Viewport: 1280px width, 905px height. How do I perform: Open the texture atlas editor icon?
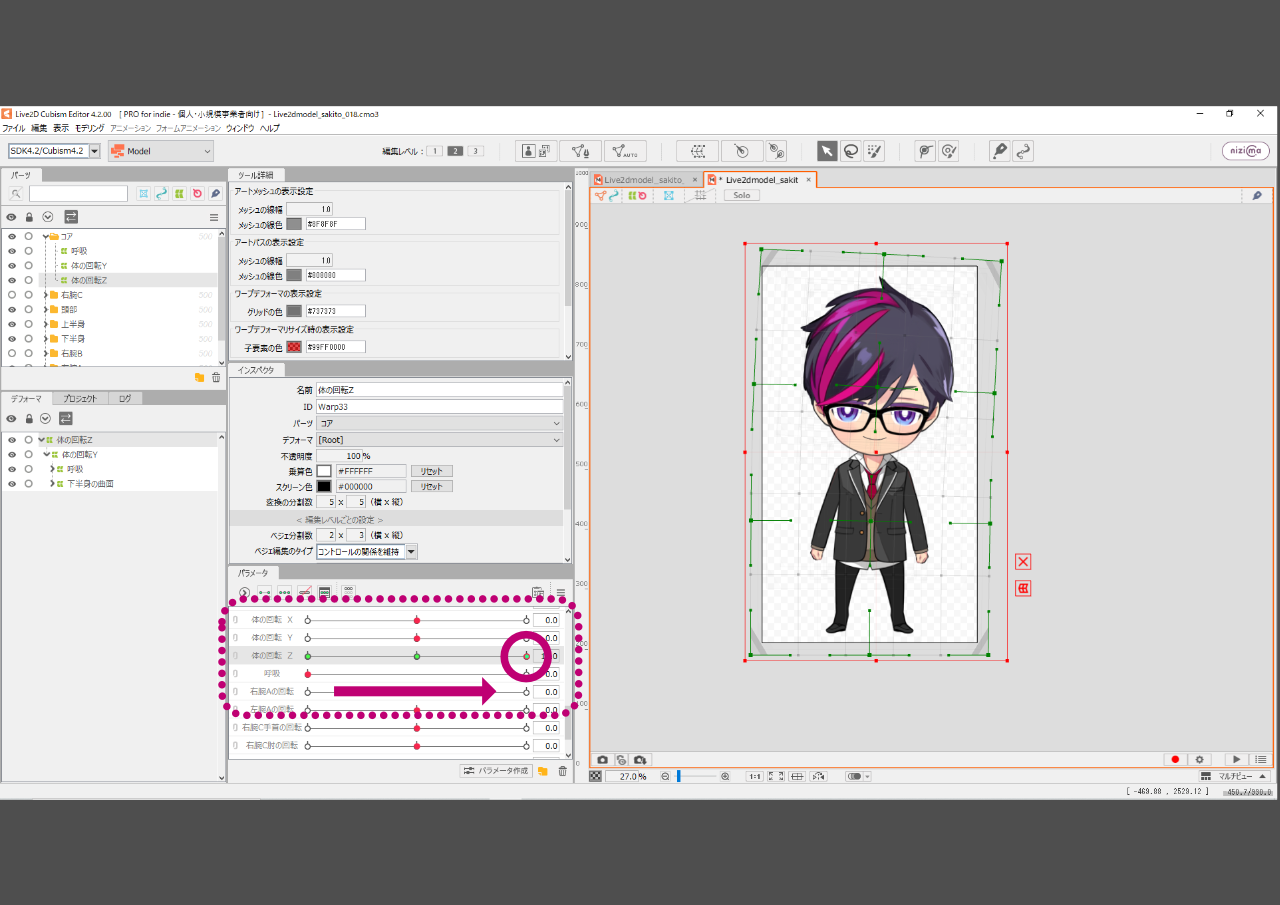537,151
